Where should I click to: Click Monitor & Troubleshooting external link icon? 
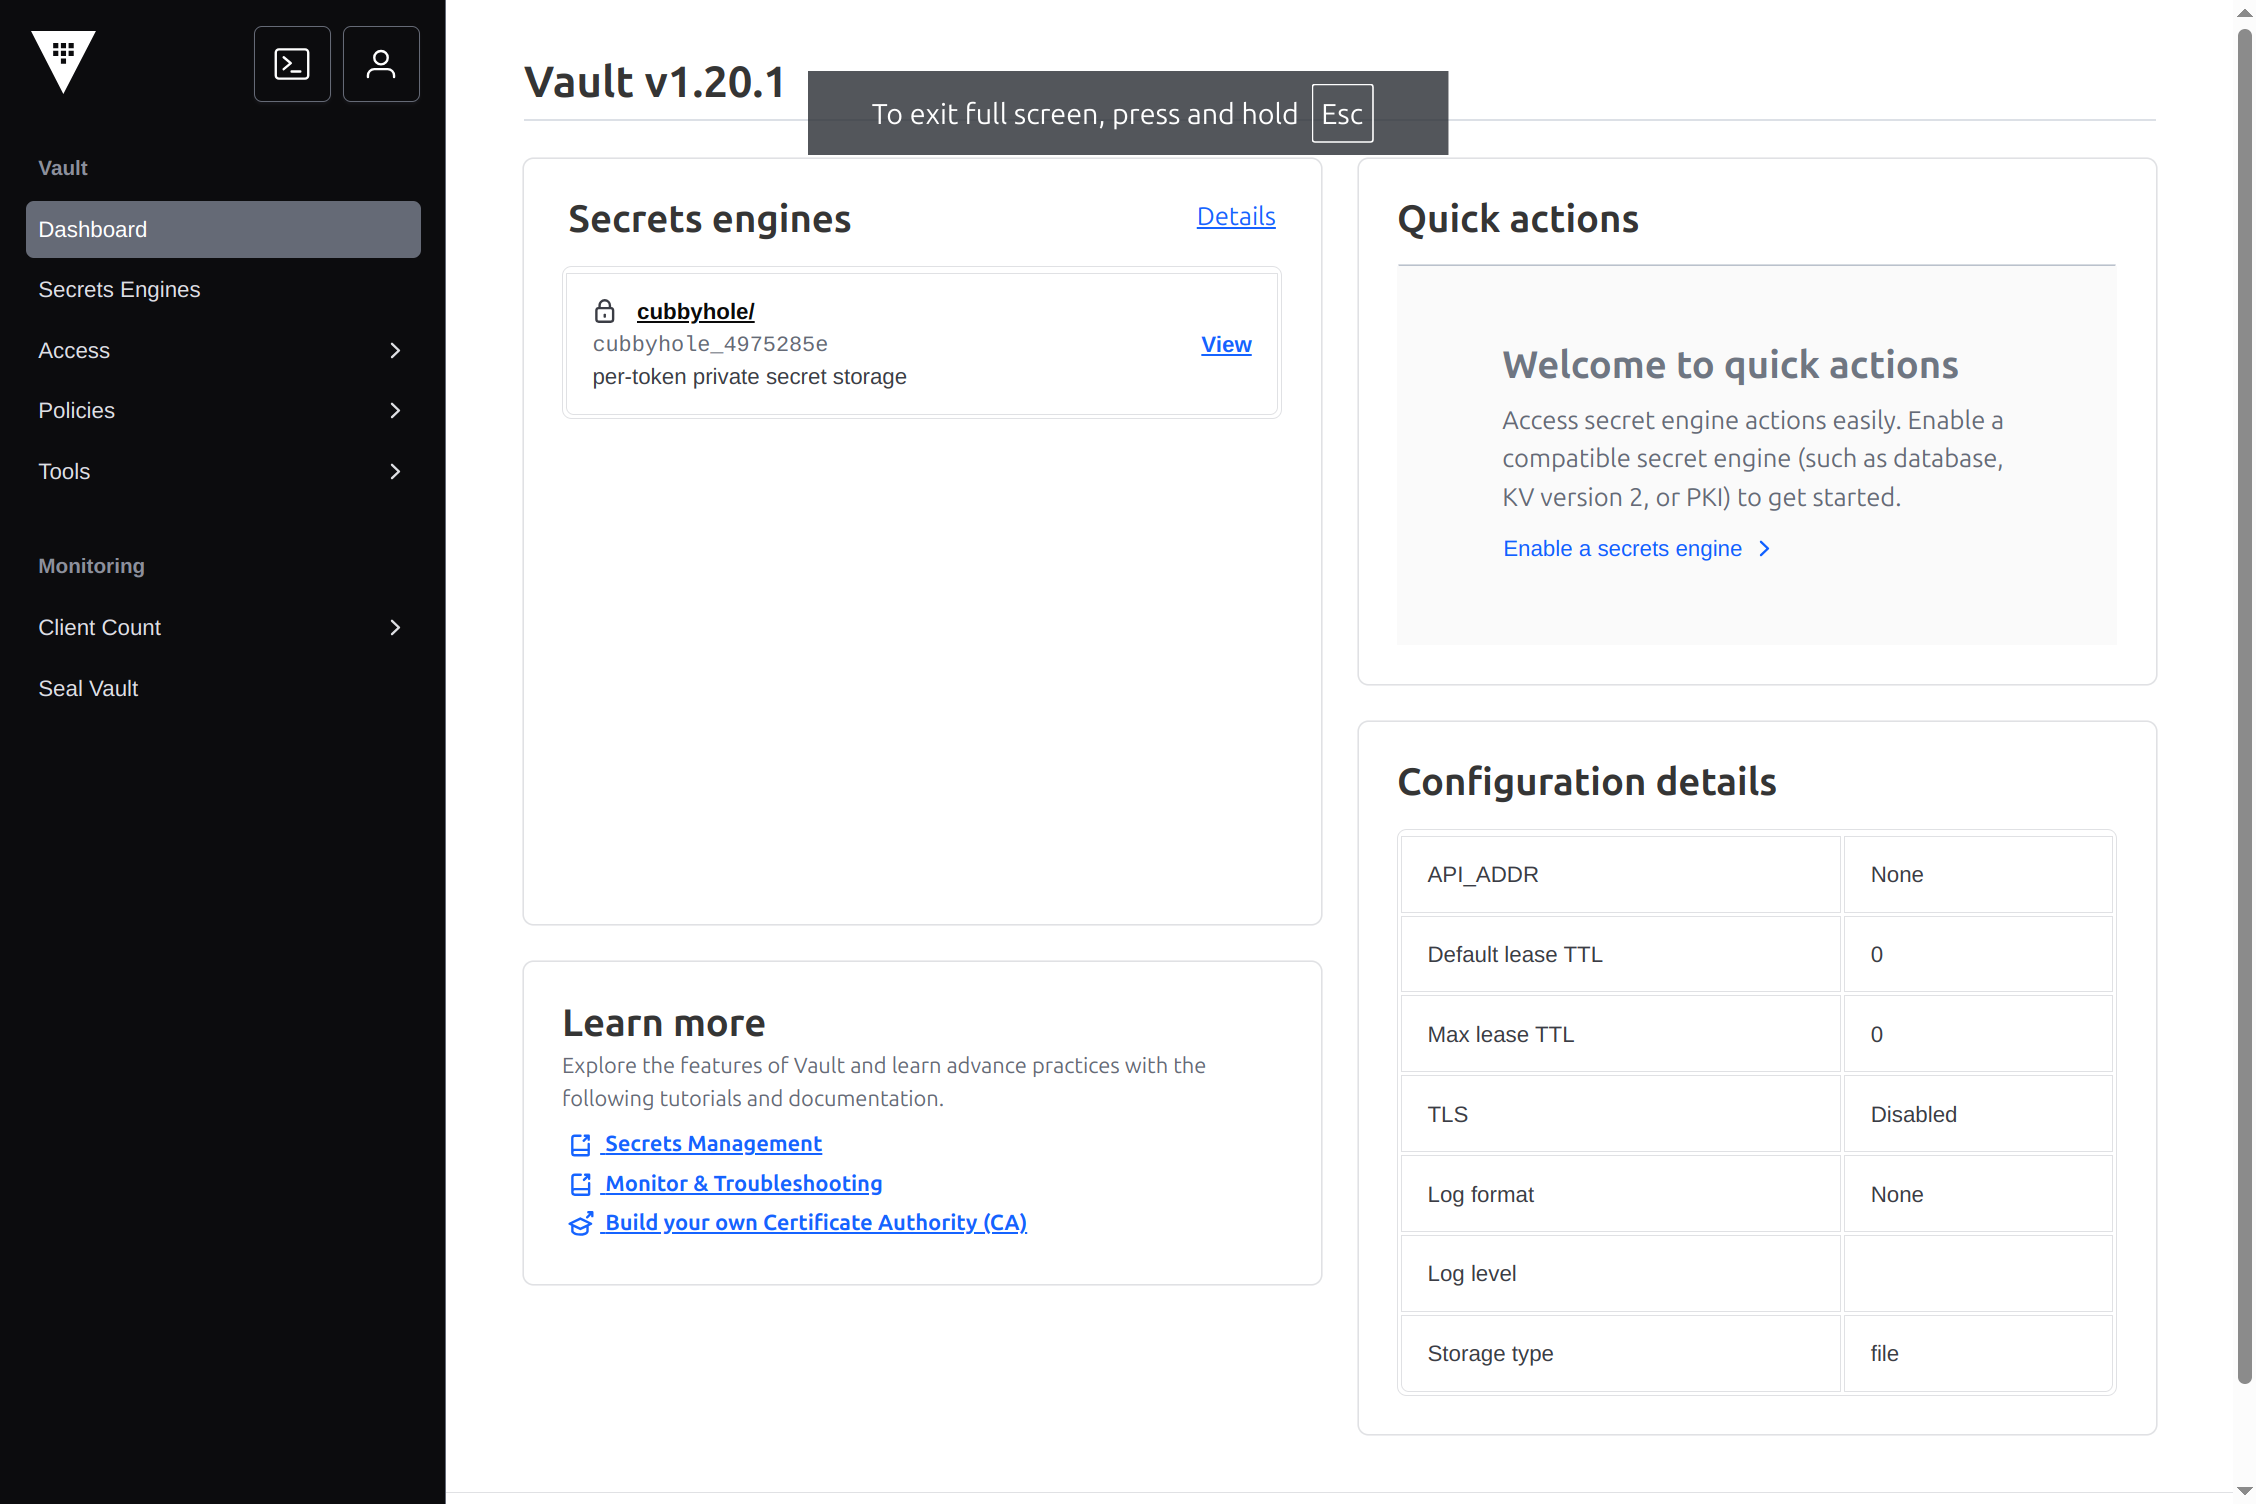click(x=580, y=1184)
